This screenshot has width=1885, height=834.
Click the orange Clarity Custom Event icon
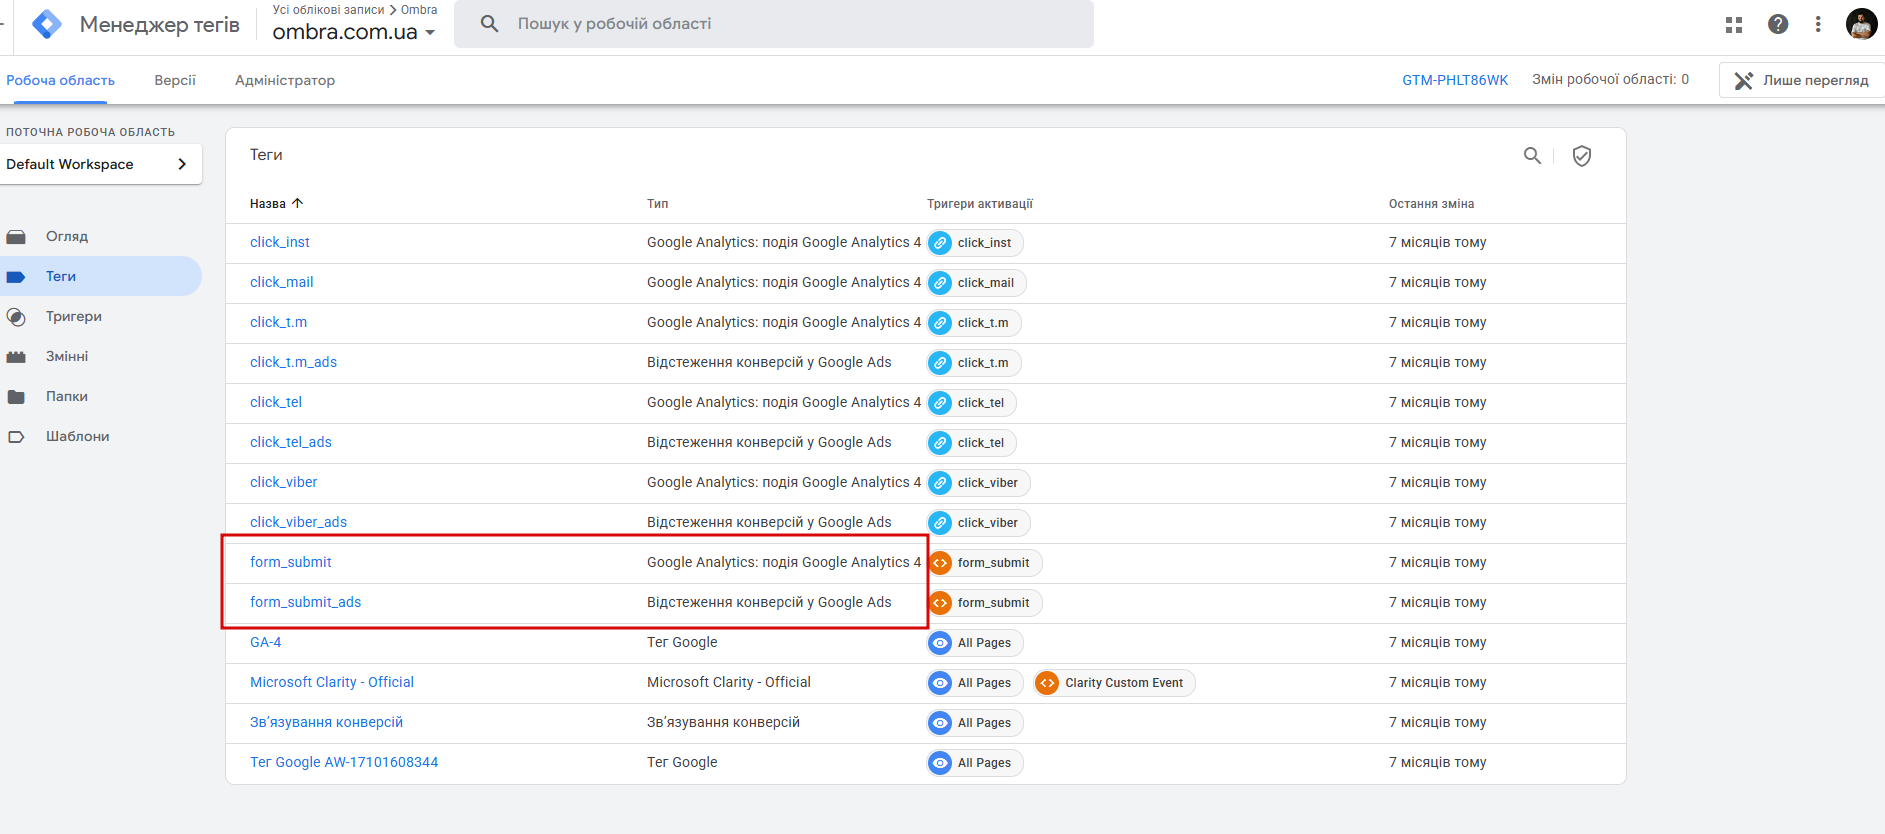(1047, 683)
